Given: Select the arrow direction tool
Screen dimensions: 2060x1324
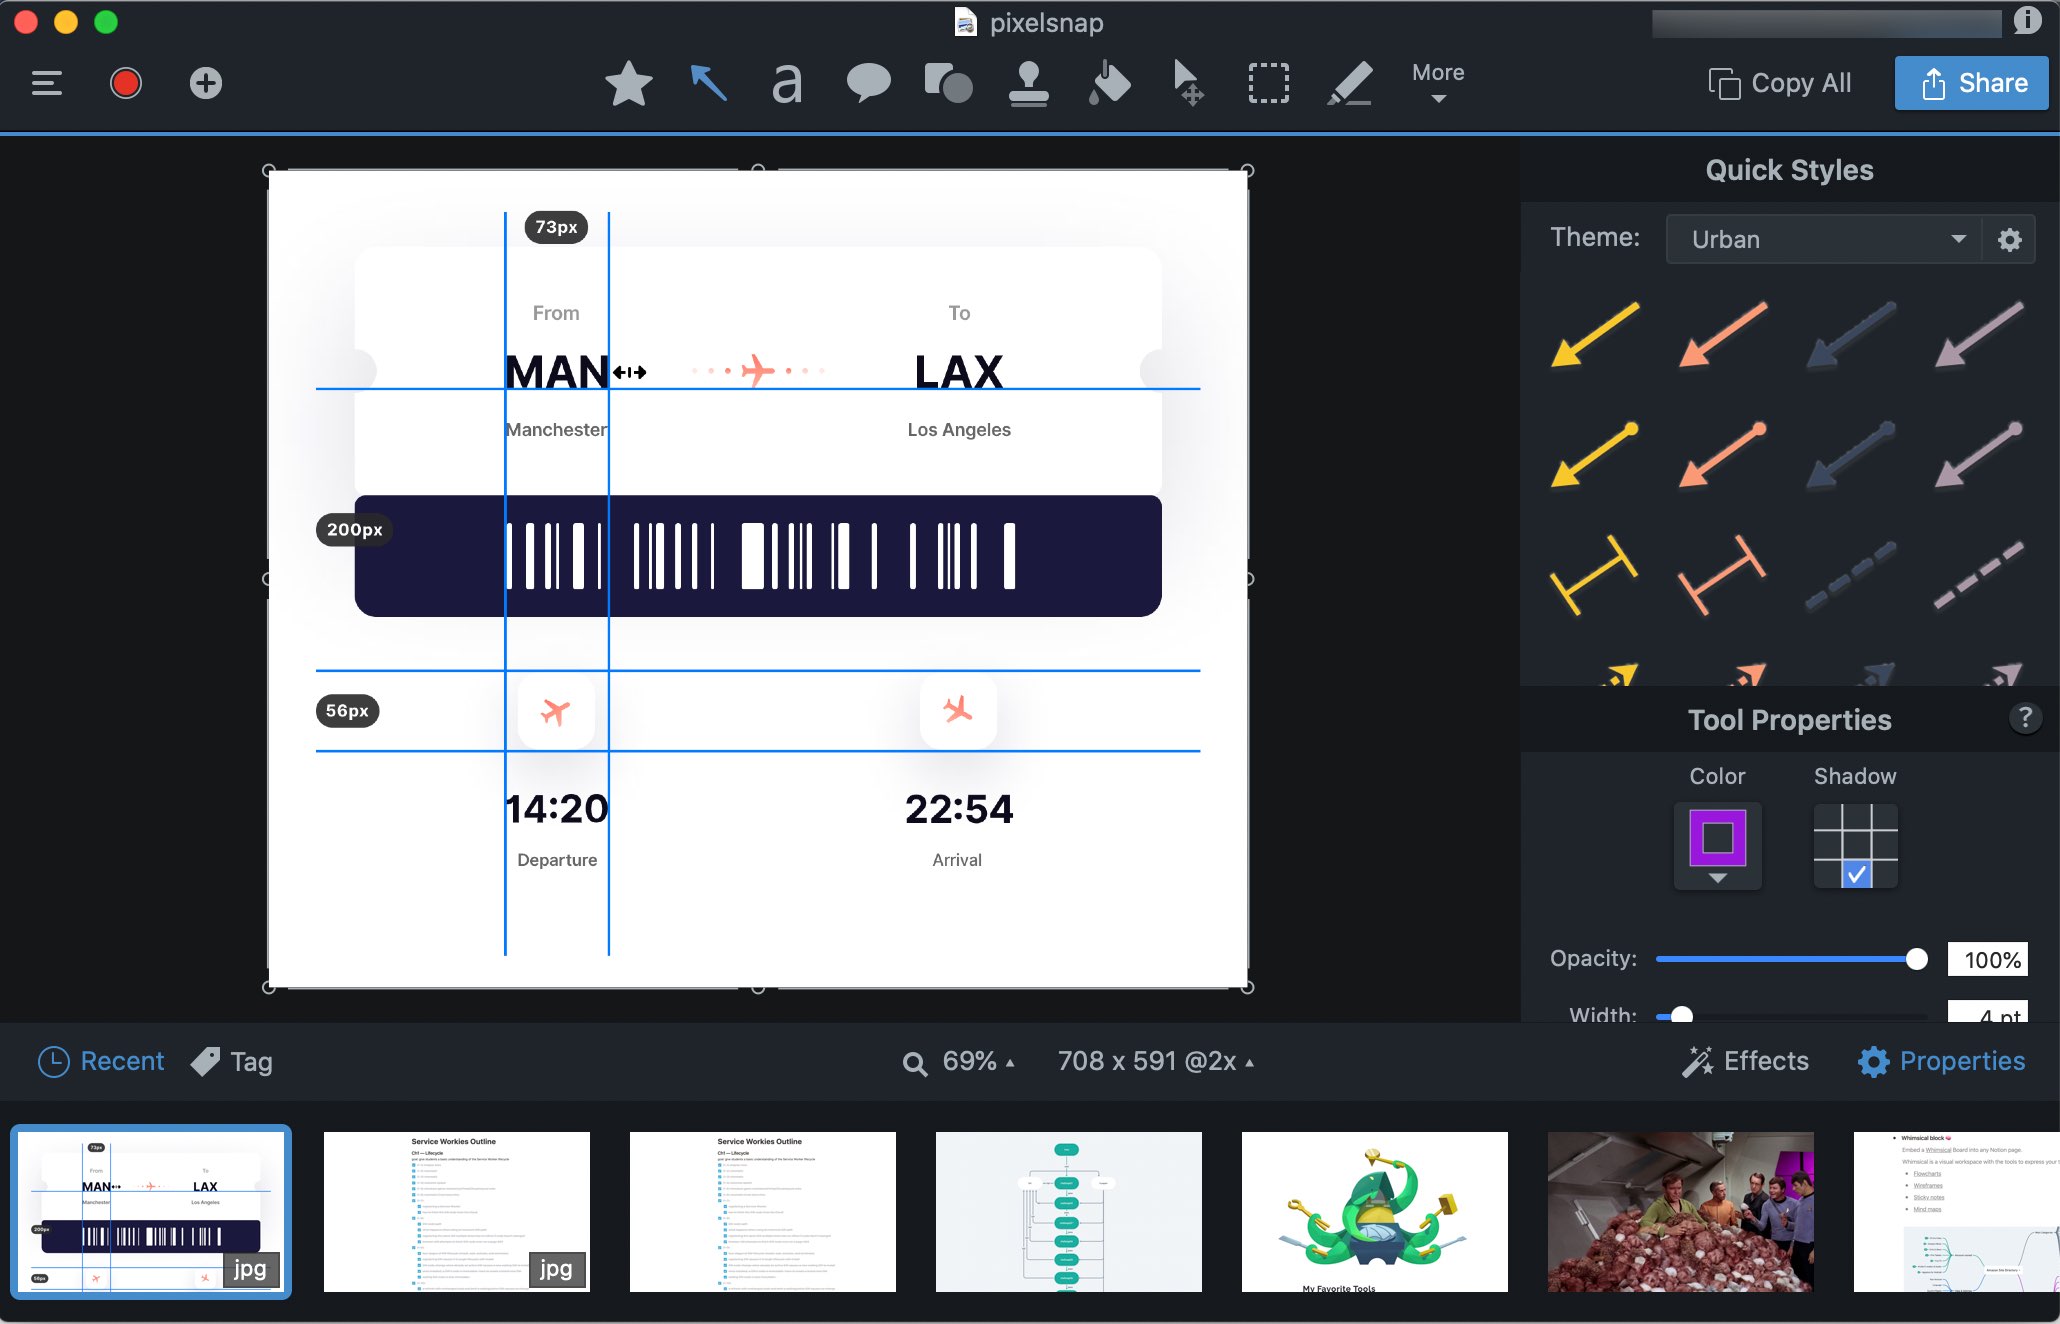Looking at the screenshot, I should coord(709,83).
